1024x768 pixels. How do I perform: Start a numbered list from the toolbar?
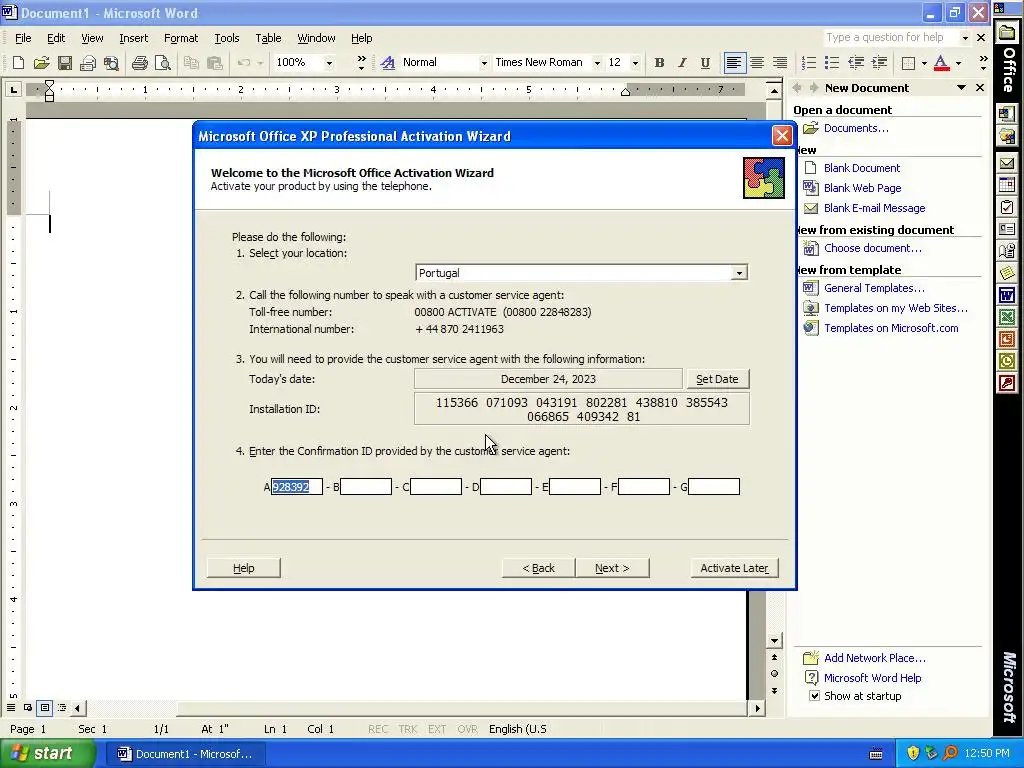tap(808, 63)
